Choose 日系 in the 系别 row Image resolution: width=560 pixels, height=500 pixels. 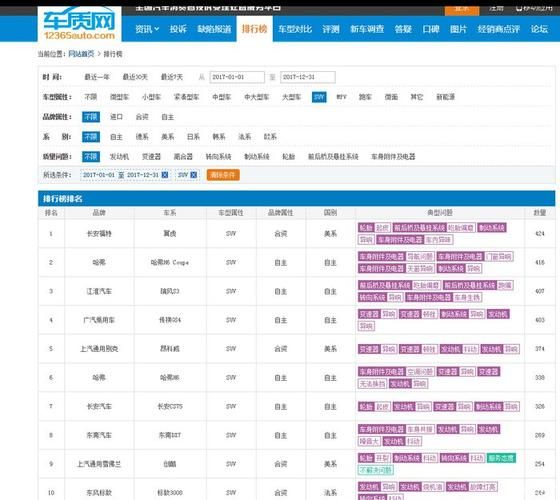pyautogui.click(x=193, y=137)
